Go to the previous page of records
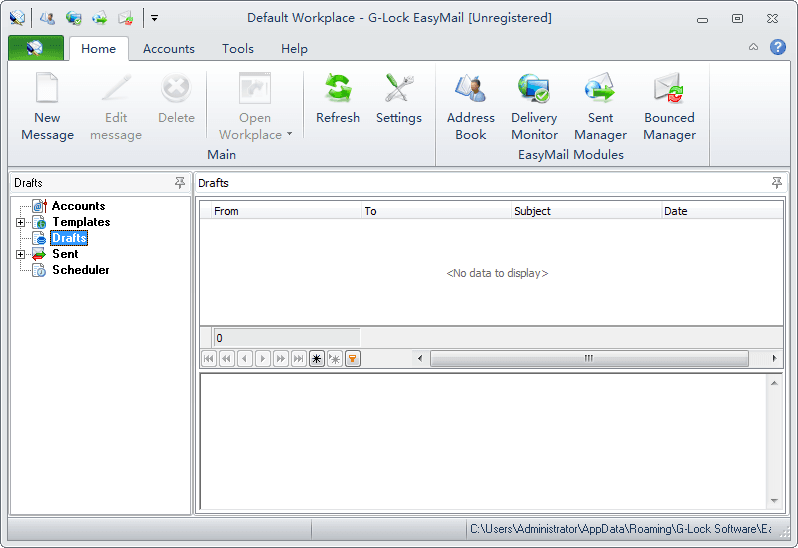The image size is (798, 548). click(226, 359)
